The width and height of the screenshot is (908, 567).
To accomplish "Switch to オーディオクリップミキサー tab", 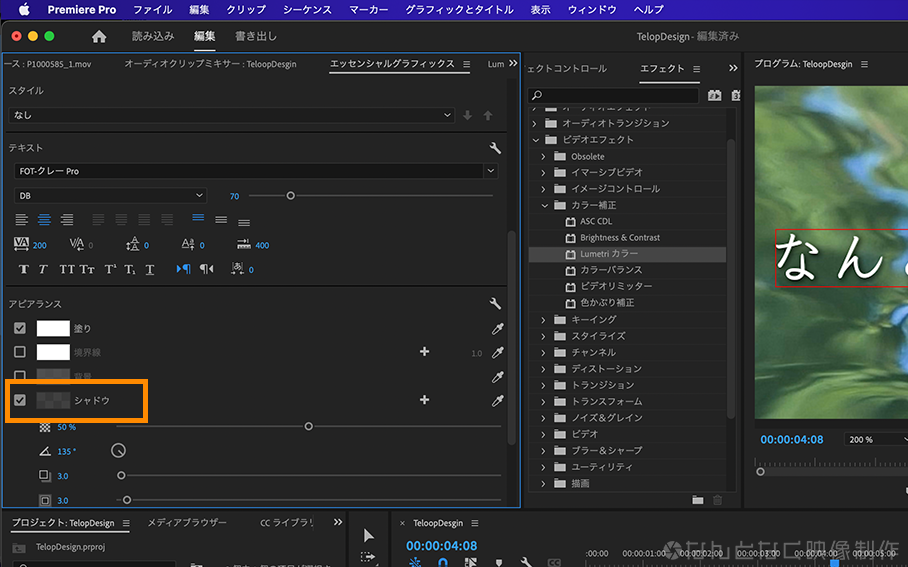I will click(x=210, y=64).
